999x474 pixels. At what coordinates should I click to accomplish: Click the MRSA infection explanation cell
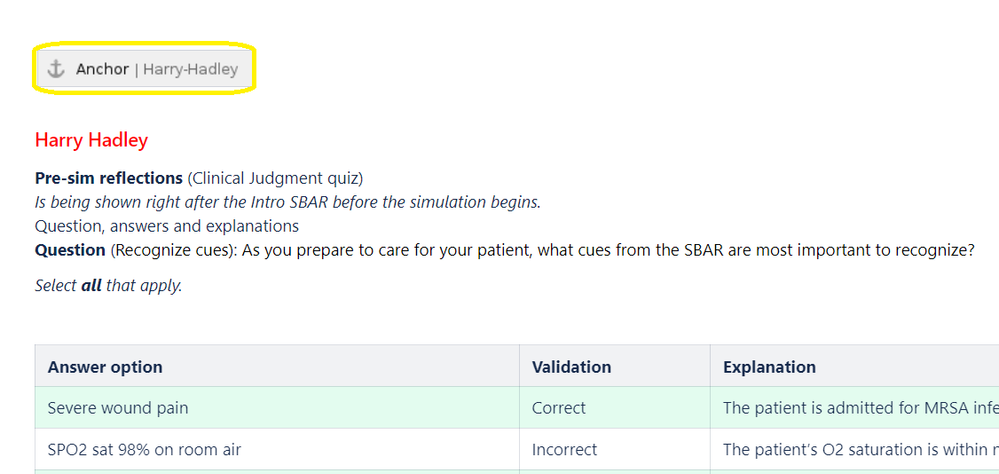coord(854,408)
